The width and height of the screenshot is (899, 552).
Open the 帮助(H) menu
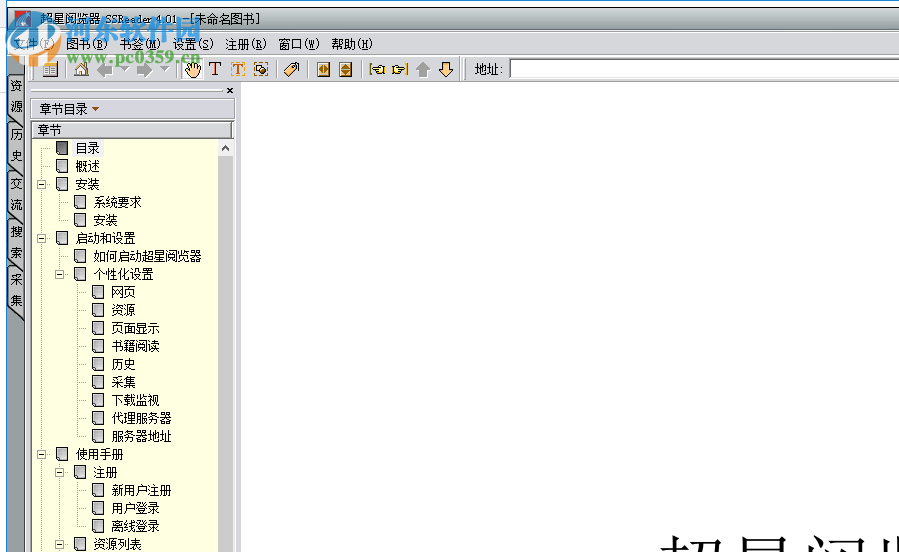351,44
